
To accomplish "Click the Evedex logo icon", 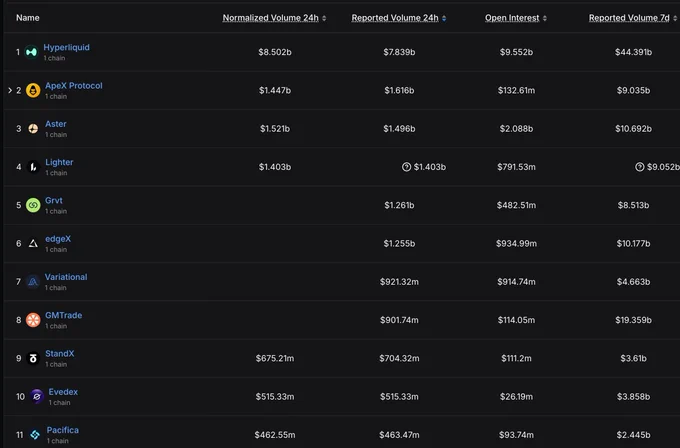I will [x=37, y=396].
